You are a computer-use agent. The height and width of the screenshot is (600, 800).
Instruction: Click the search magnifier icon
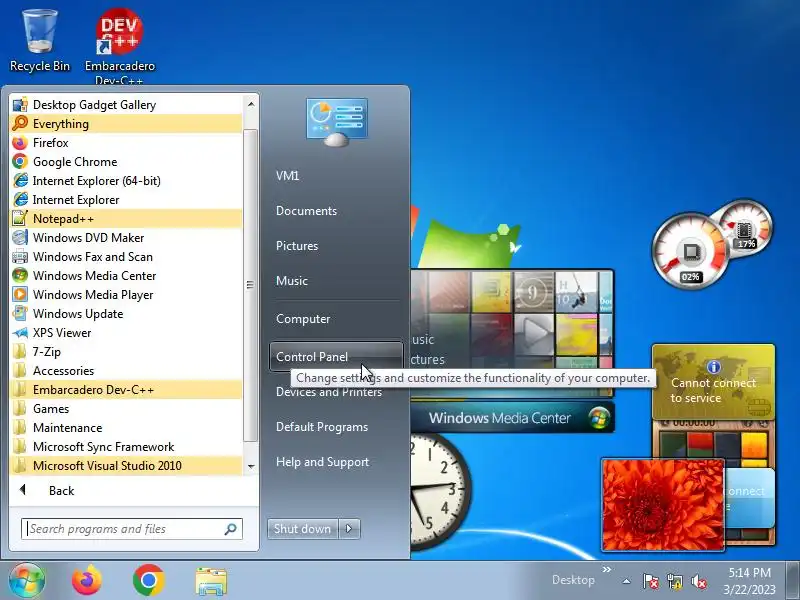231,529
